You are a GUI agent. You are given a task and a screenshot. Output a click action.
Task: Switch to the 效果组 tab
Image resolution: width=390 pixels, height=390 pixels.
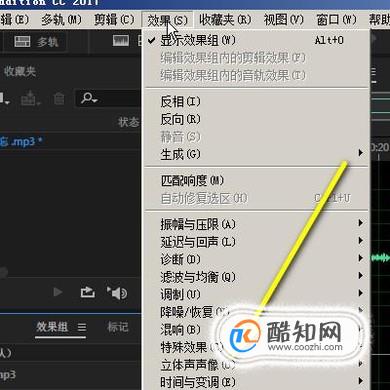(52, 327)
